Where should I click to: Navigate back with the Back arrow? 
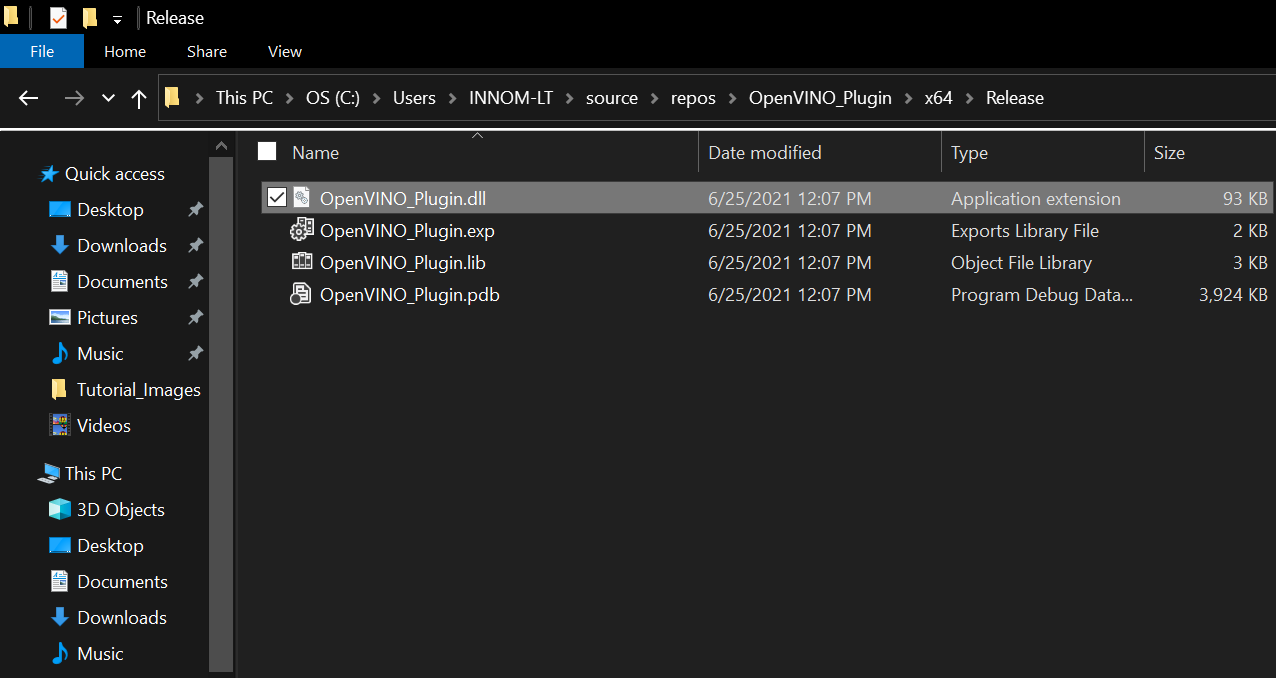[x=29, y=98]
